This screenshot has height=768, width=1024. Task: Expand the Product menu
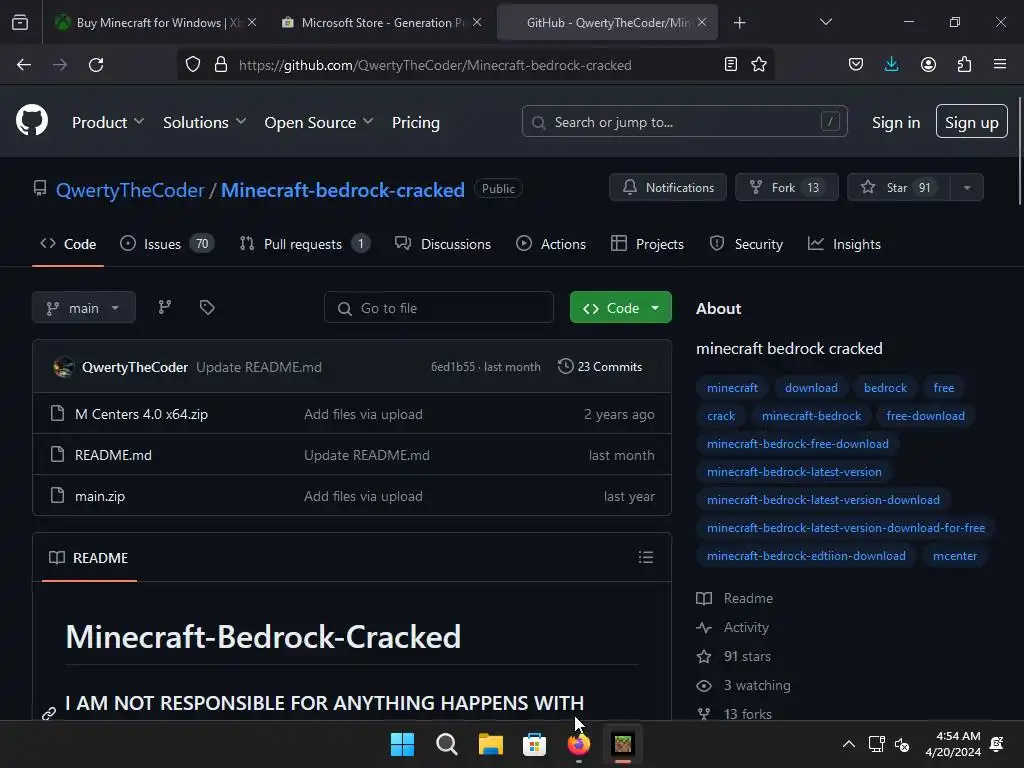pos(108,122)
